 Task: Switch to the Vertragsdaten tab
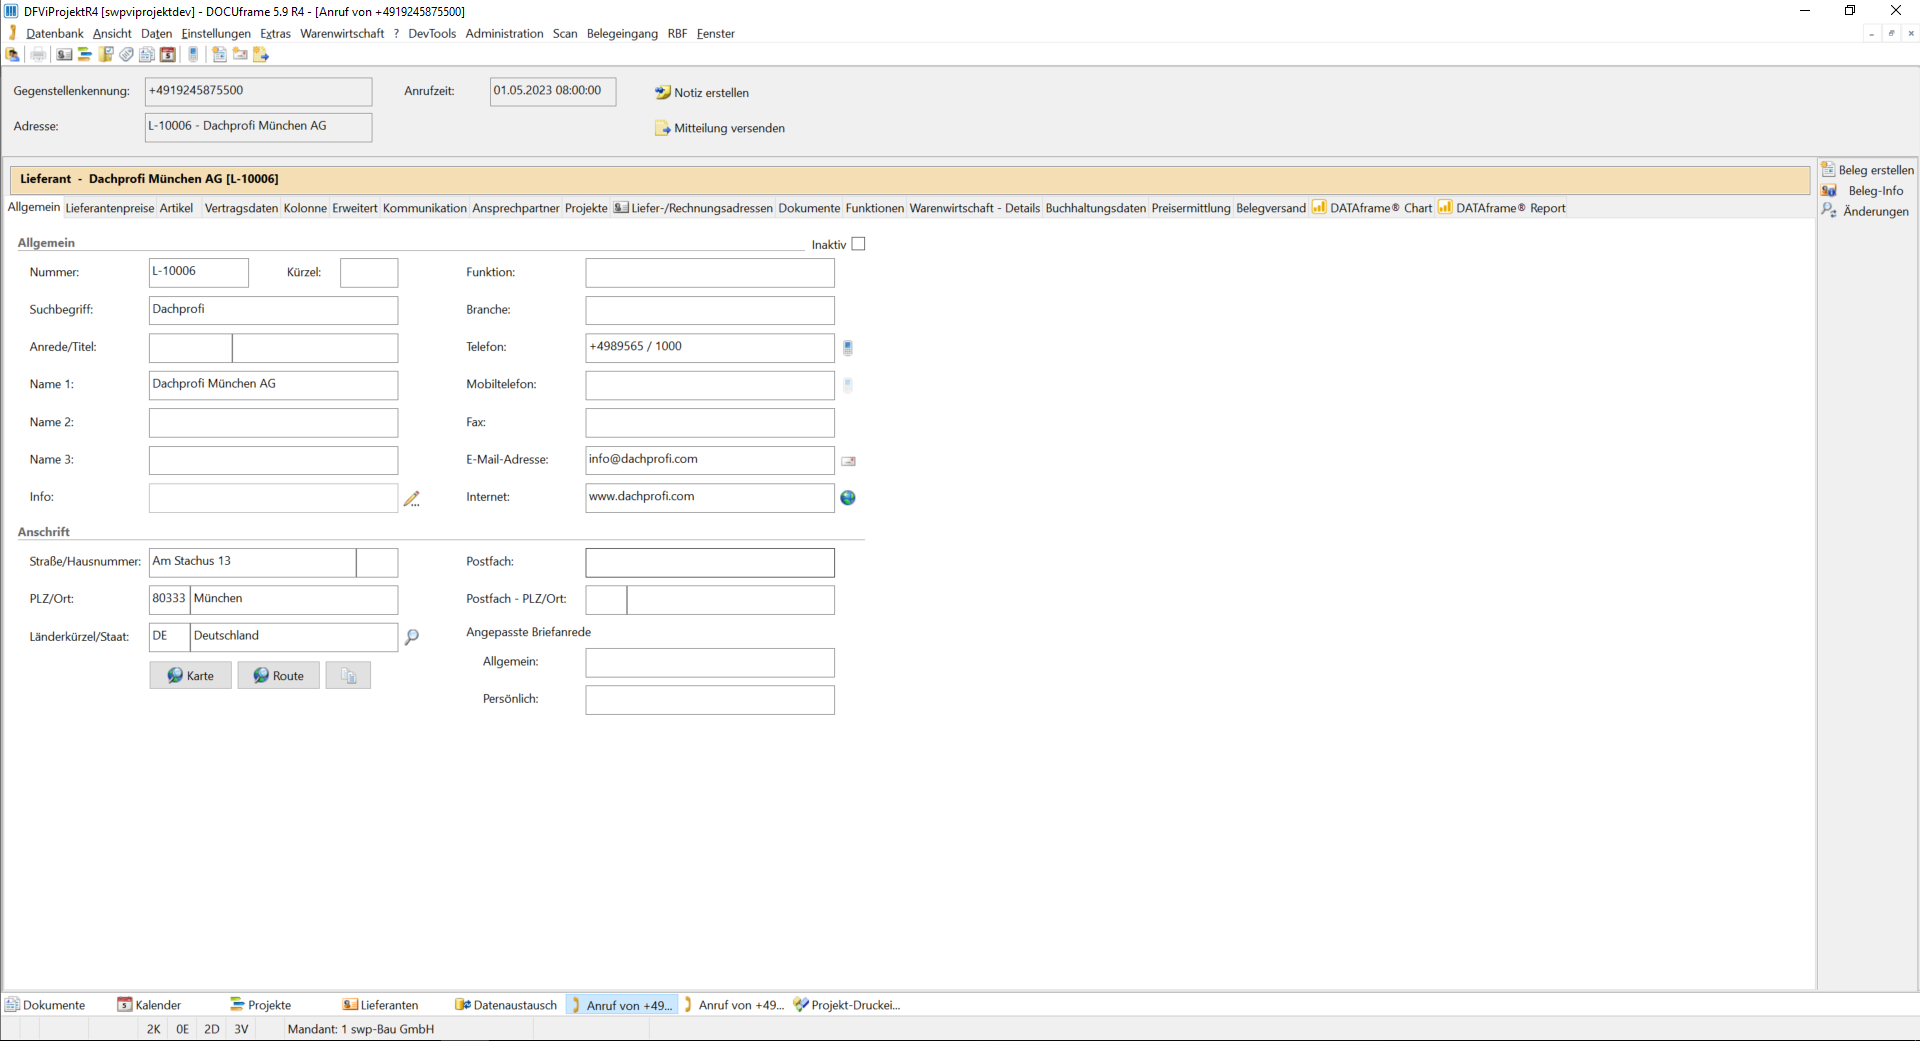click(241, 208)
